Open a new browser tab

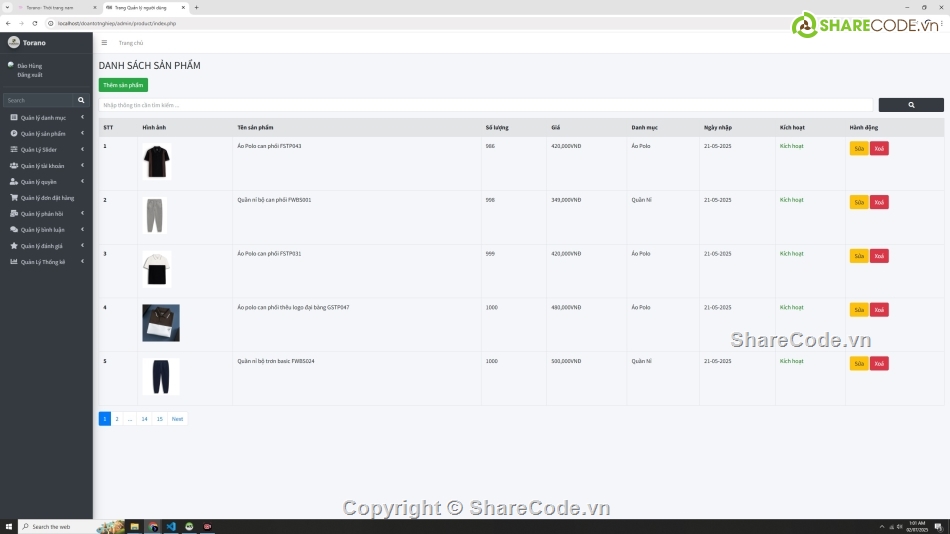click(196, 7)
